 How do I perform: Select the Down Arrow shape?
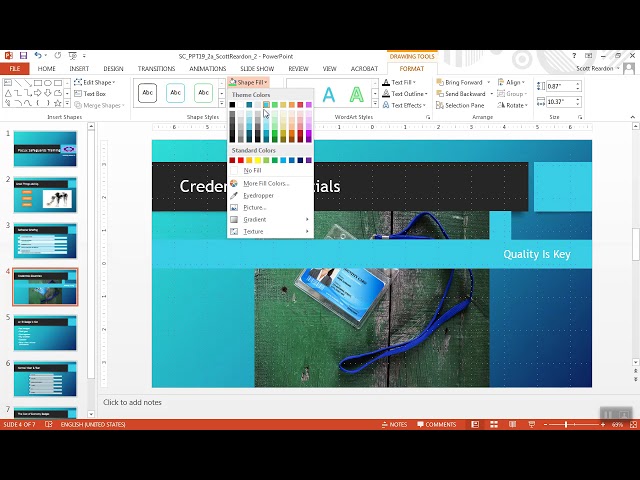(x=48, y=93)
